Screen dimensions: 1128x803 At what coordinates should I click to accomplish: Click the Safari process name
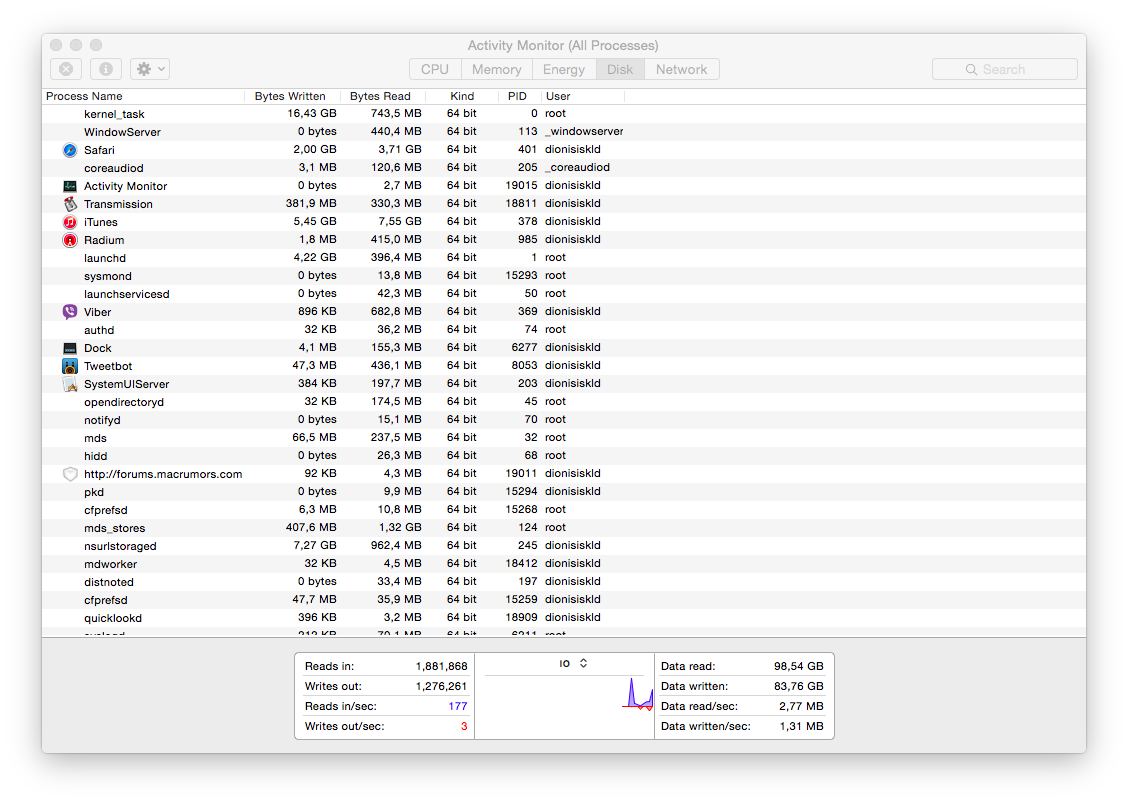[x=99, y=150]
